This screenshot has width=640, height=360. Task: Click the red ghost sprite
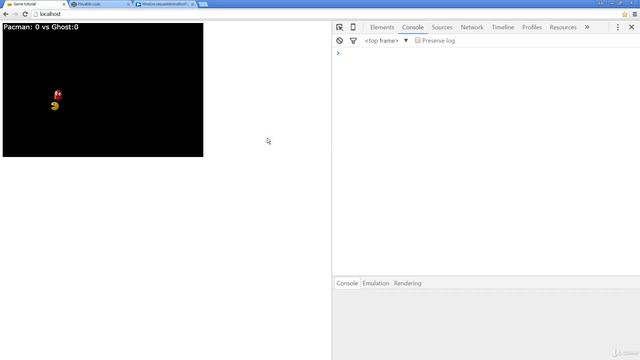(x=58, y=95)
